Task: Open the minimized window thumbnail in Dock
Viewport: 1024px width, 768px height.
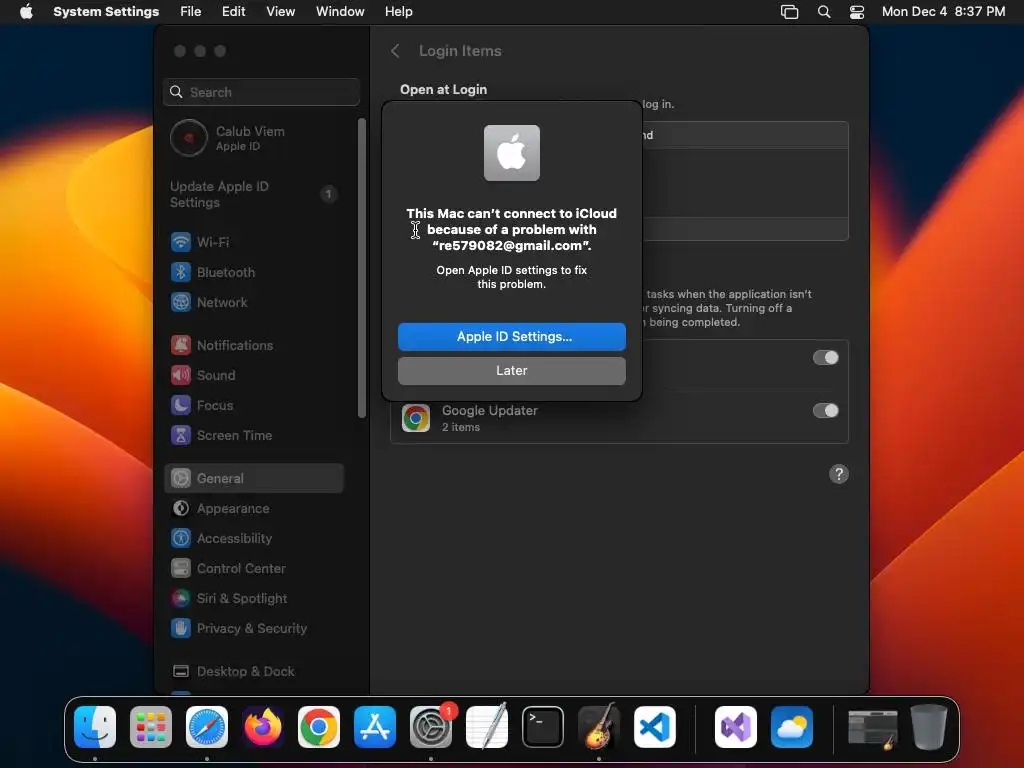Action: click(x=872, y=728)
